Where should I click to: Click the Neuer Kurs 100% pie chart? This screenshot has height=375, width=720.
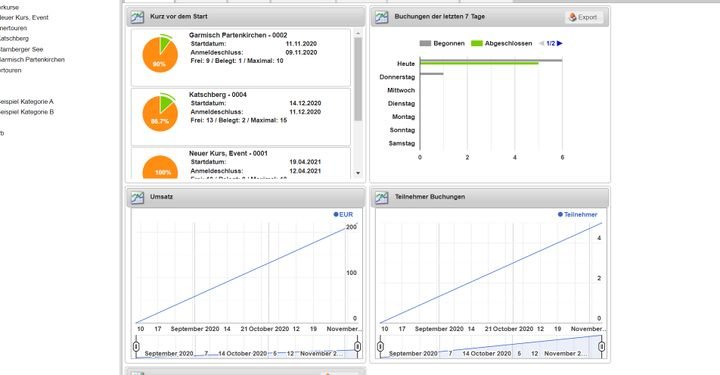pyautogui.click(x=160, y=168)
